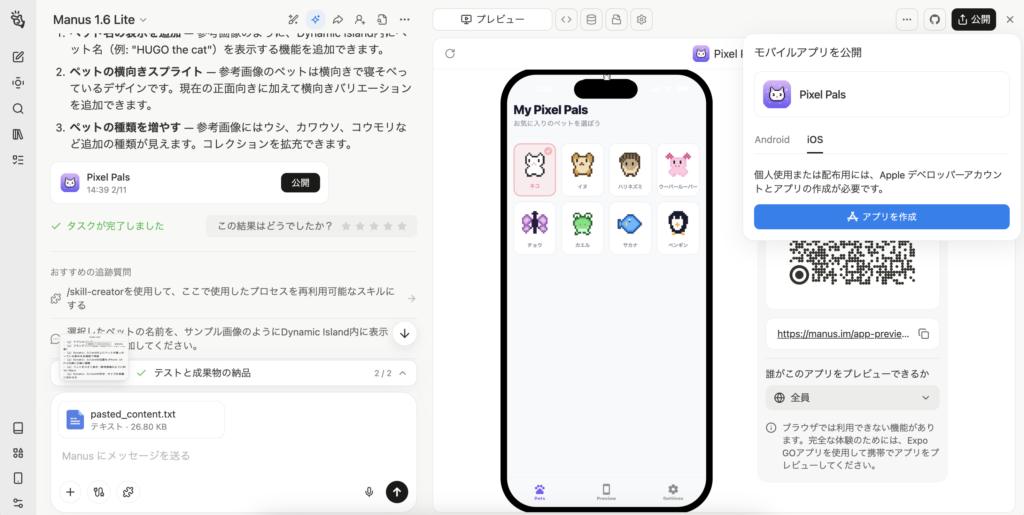1024x515 pixels.
Task: Click the GitHub icon in top toolbar
Action: [935, 19]
